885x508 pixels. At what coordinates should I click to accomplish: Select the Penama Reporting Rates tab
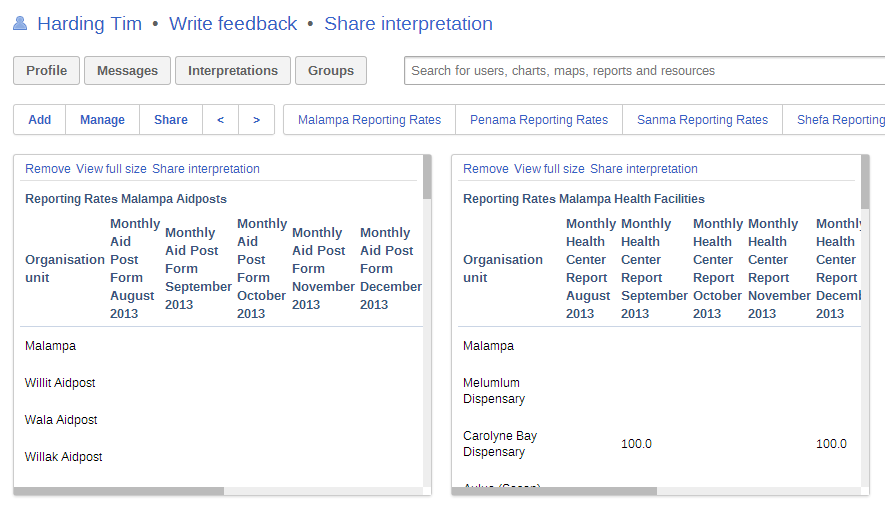[539, 120]
